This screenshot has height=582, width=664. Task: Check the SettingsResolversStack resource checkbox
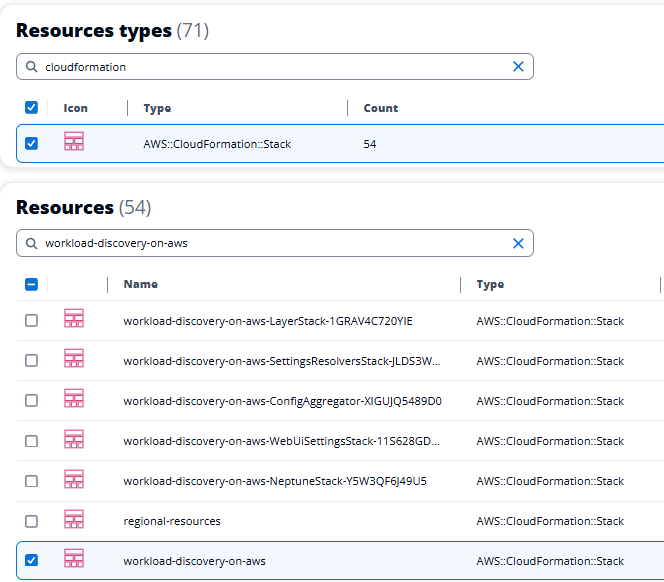click(31, 360)
